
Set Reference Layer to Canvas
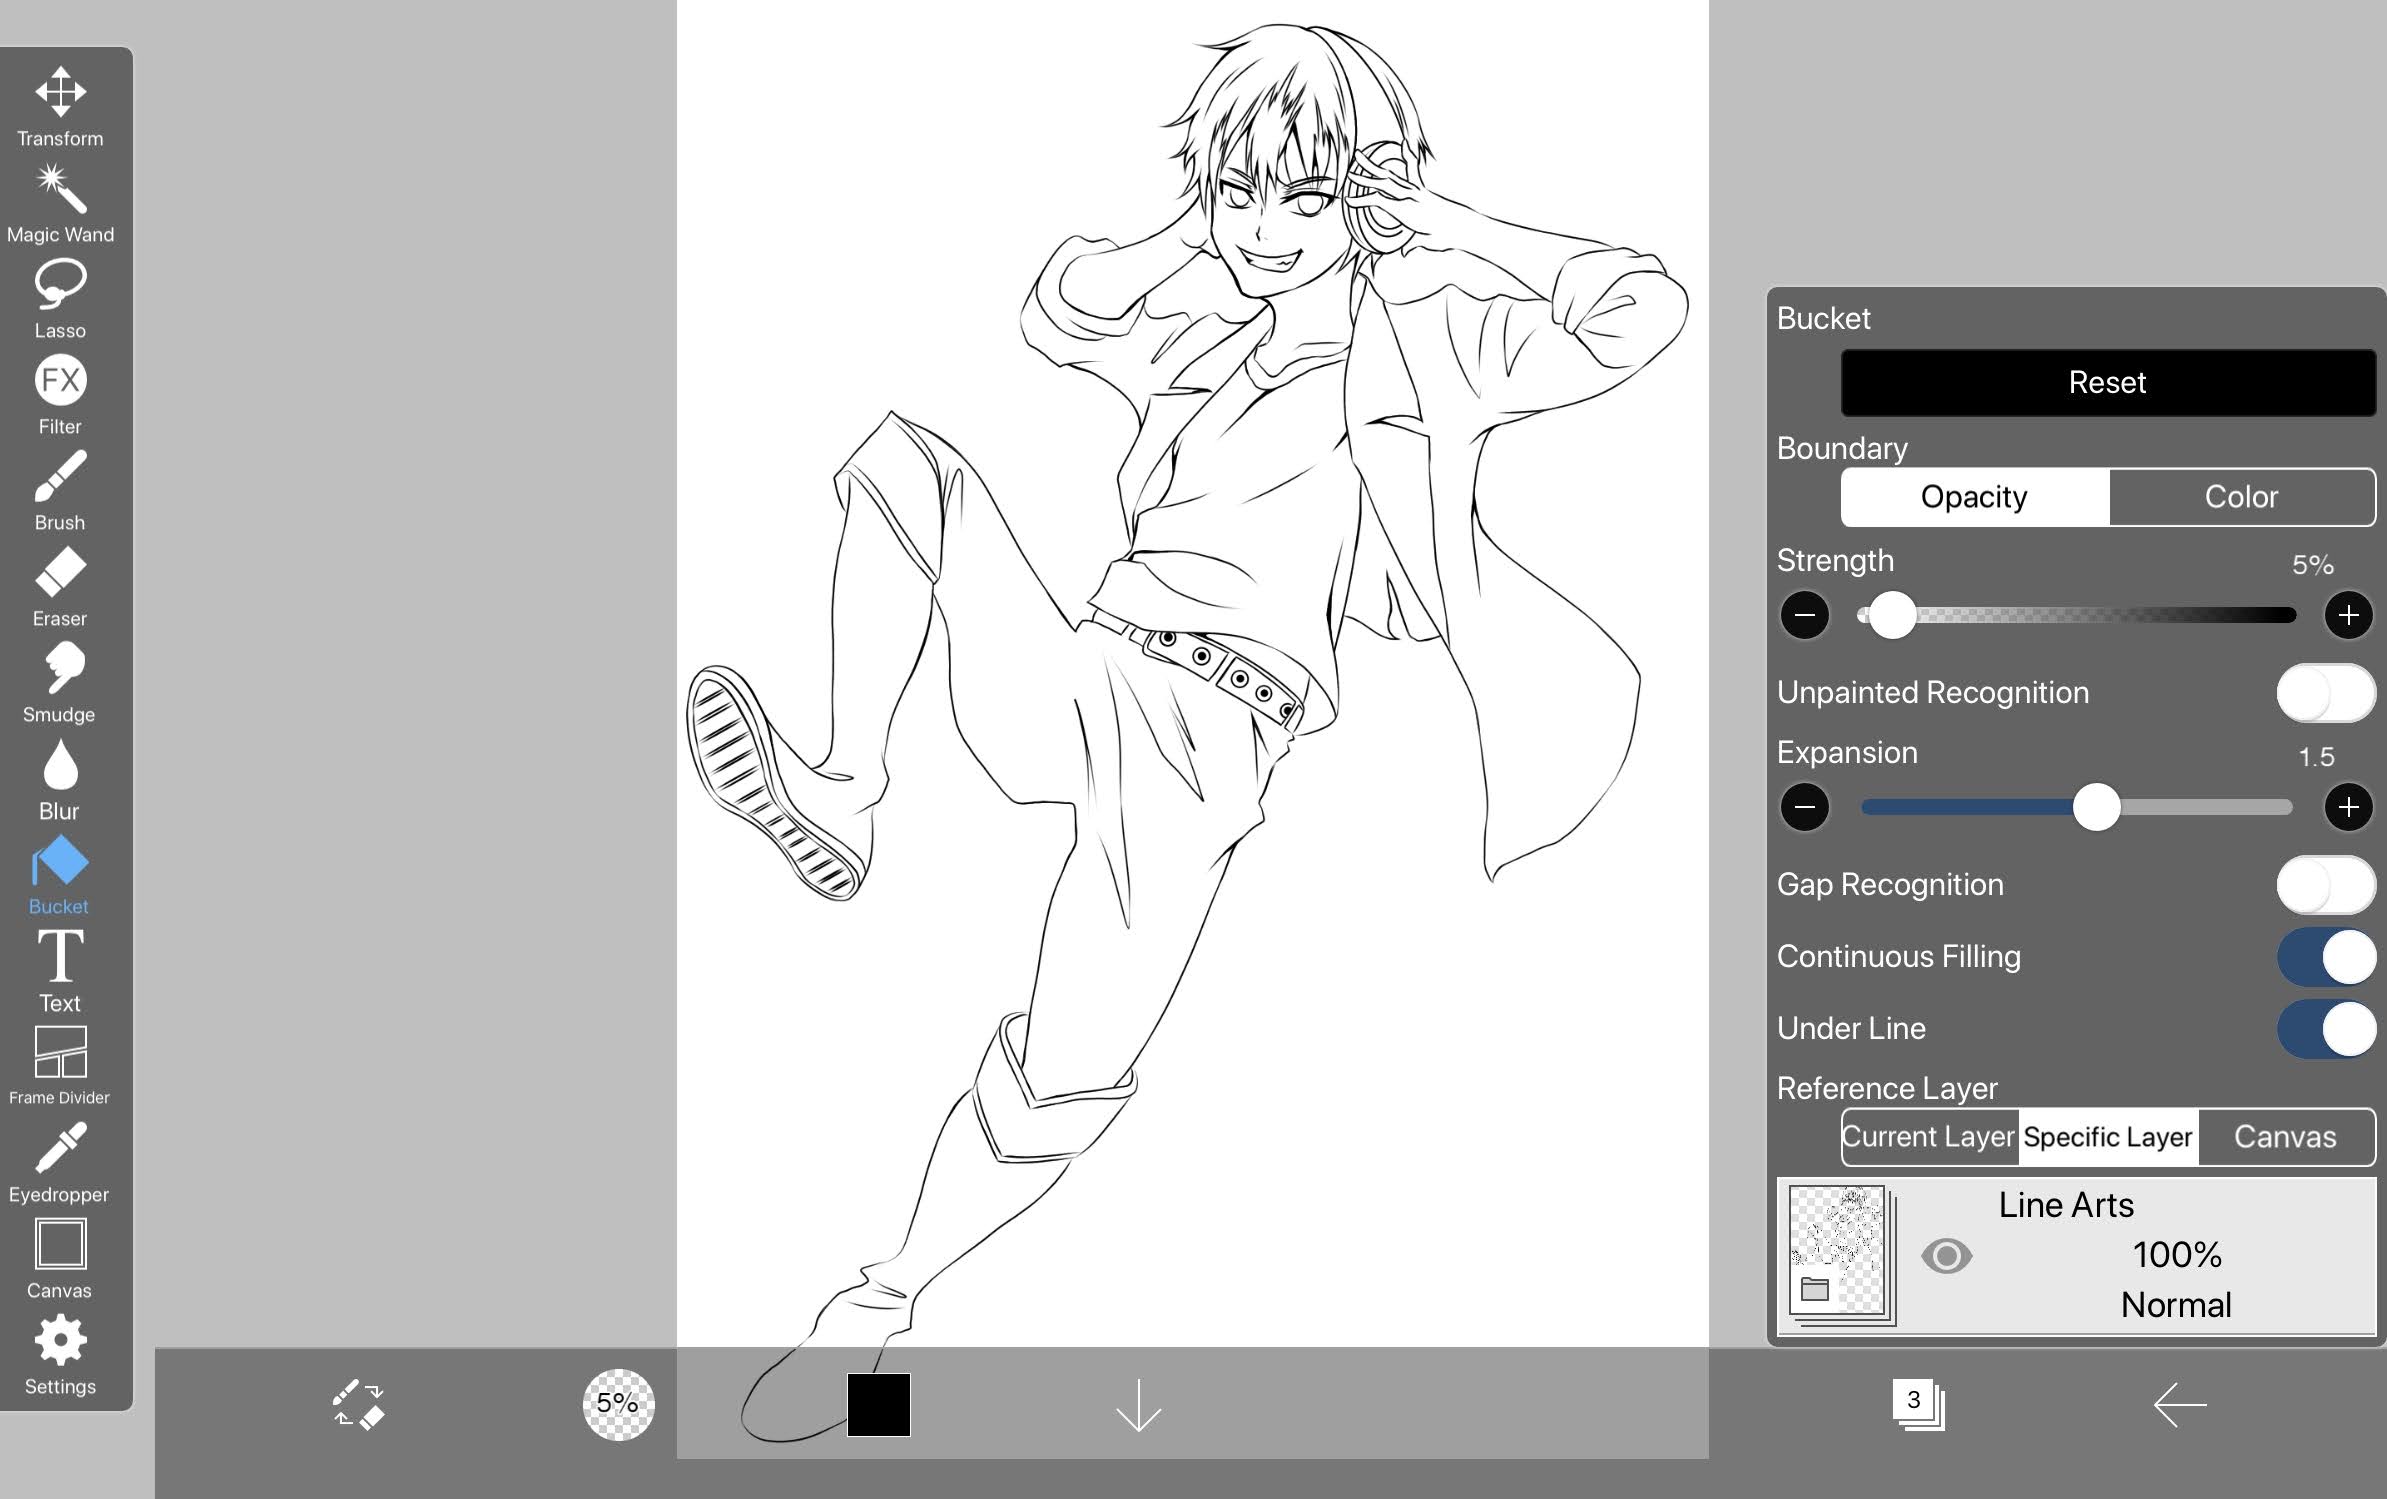coord(2285,1137)
